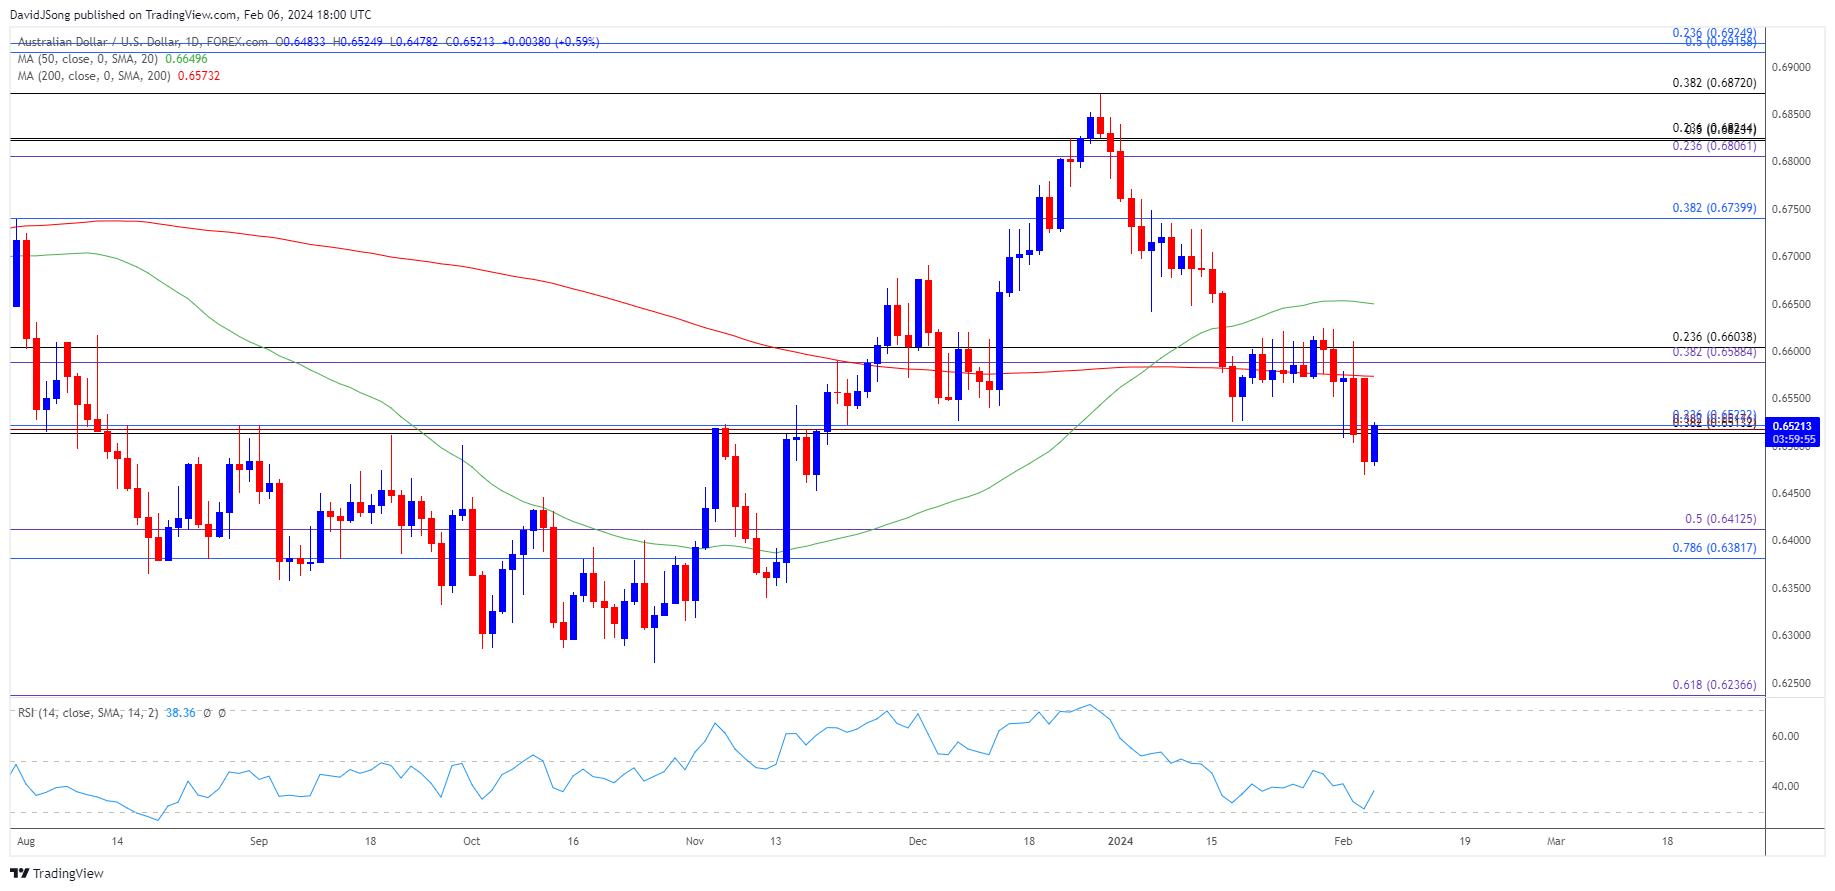Click the 16 date label on time axis
Screen dimensions: 1835x891
pos(573,841)
